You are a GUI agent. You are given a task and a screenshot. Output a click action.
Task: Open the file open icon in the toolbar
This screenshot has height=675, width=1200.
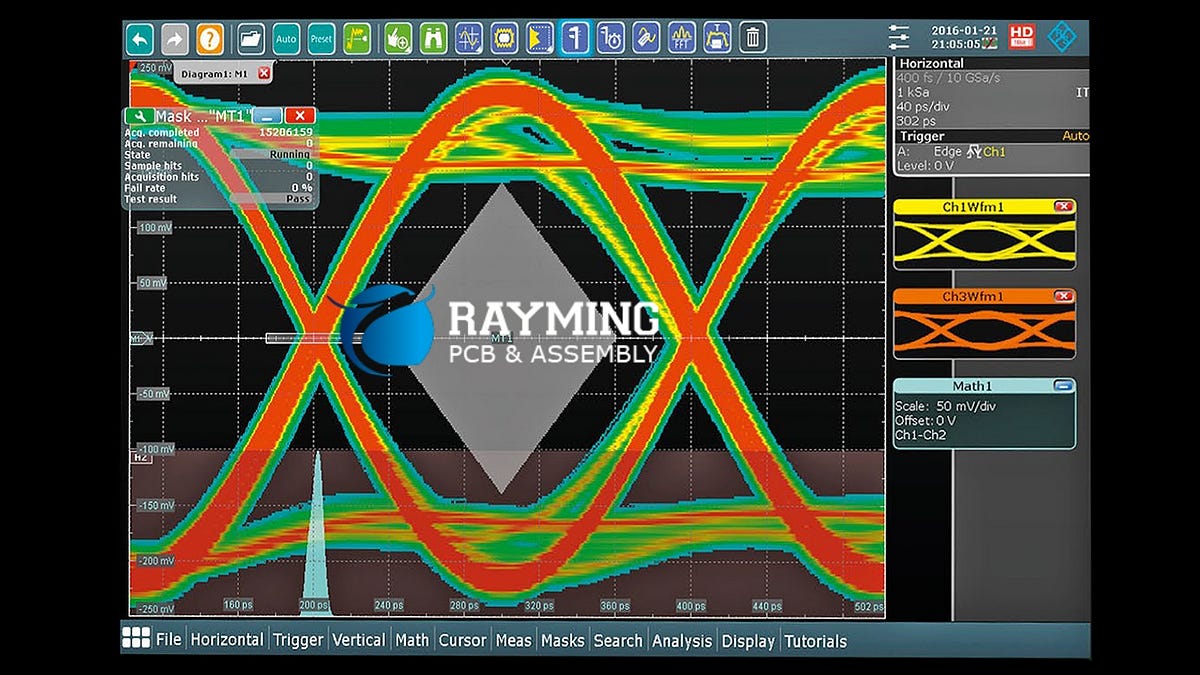pyautogui.click(x=251, y=38)
